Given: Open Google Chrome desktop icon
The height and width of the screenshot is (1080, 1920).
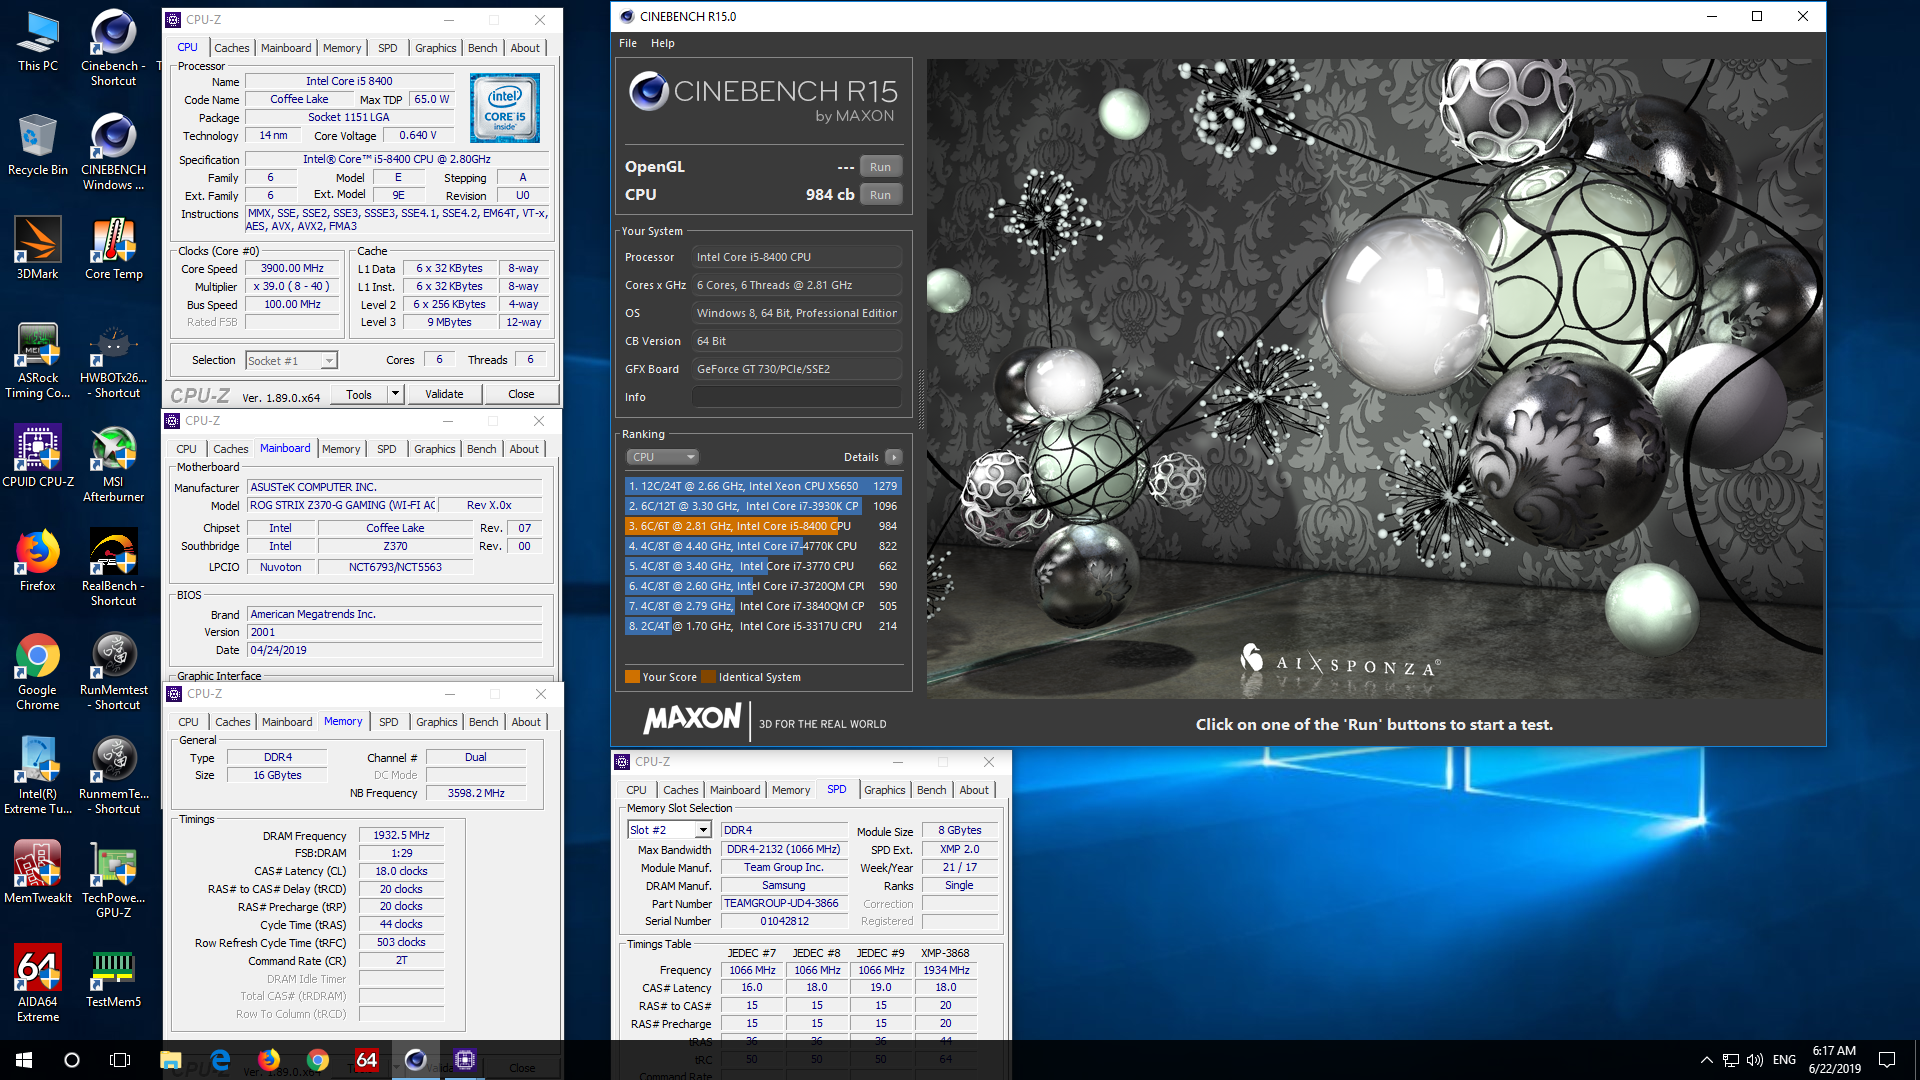Looking at the screenshot, I should (x=38, y=672).
